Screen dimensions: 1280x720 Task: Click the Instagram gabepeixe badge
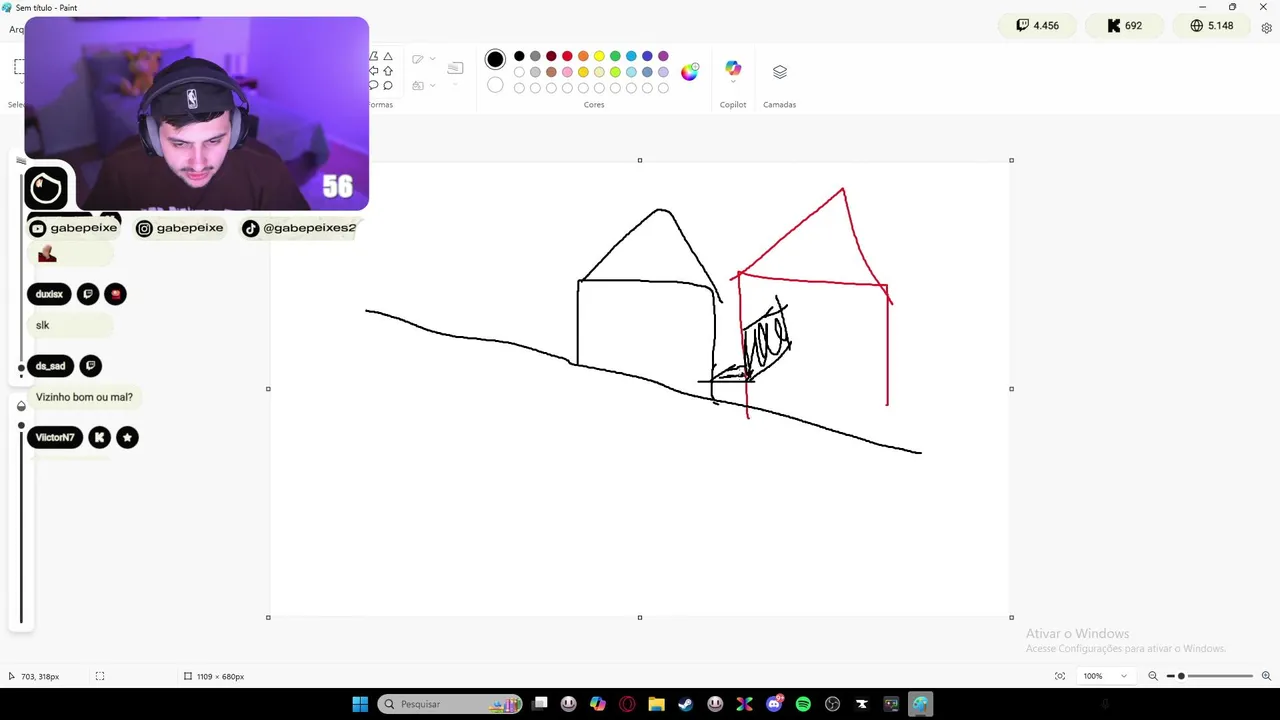point(180,228)
